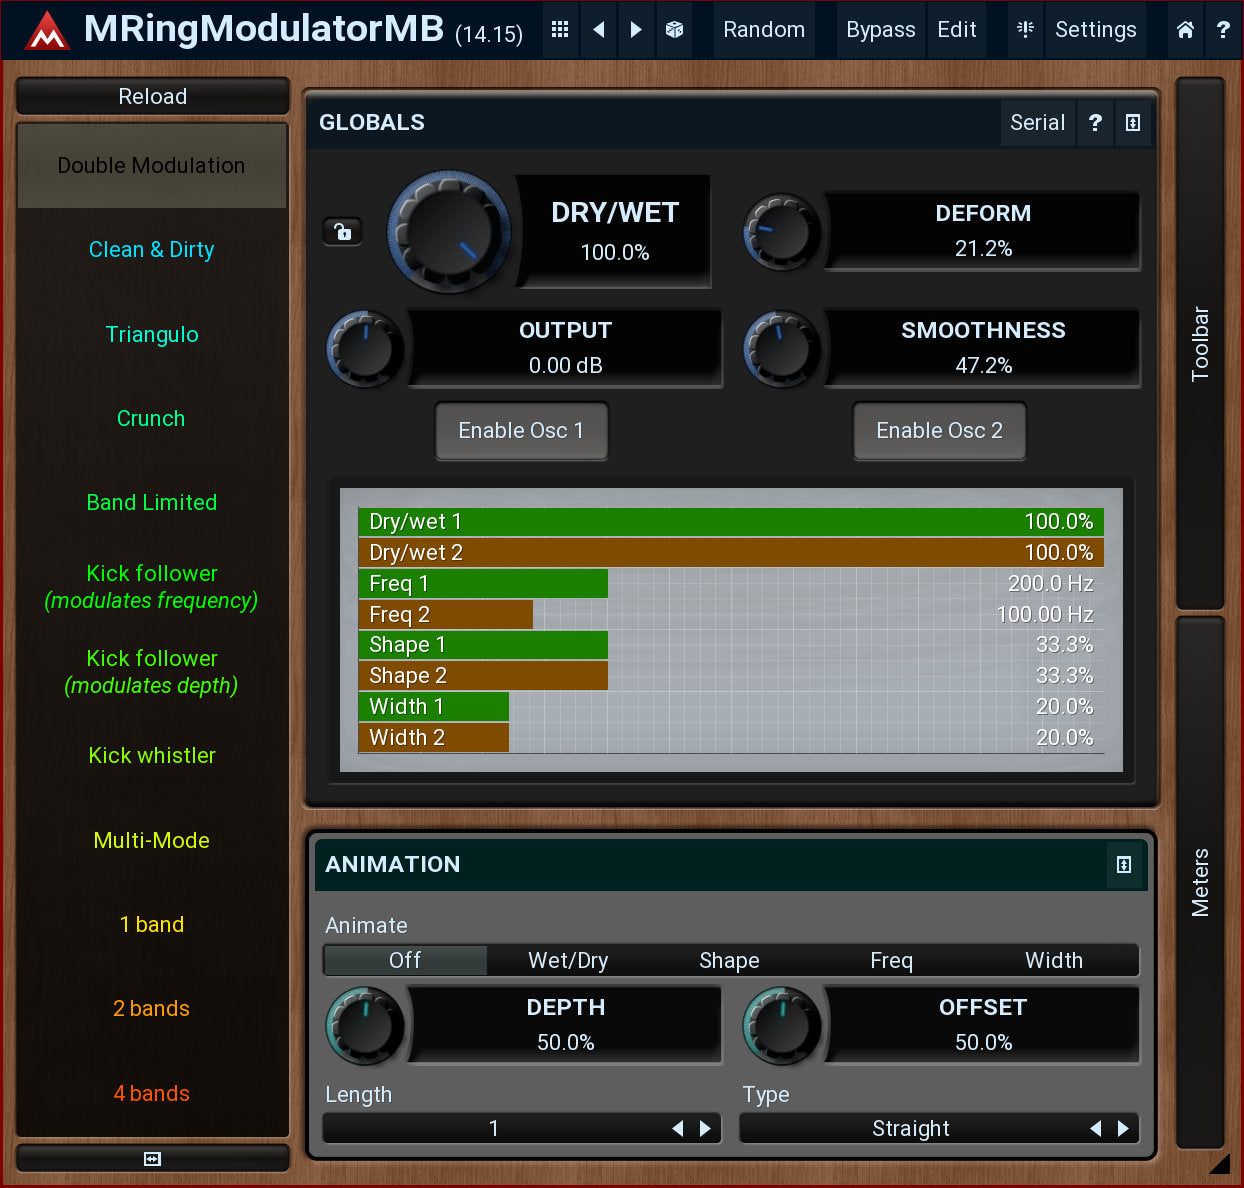Click next arrow on Type selector
The image size is (1244, 1188).
(x=1123, y=1129)
